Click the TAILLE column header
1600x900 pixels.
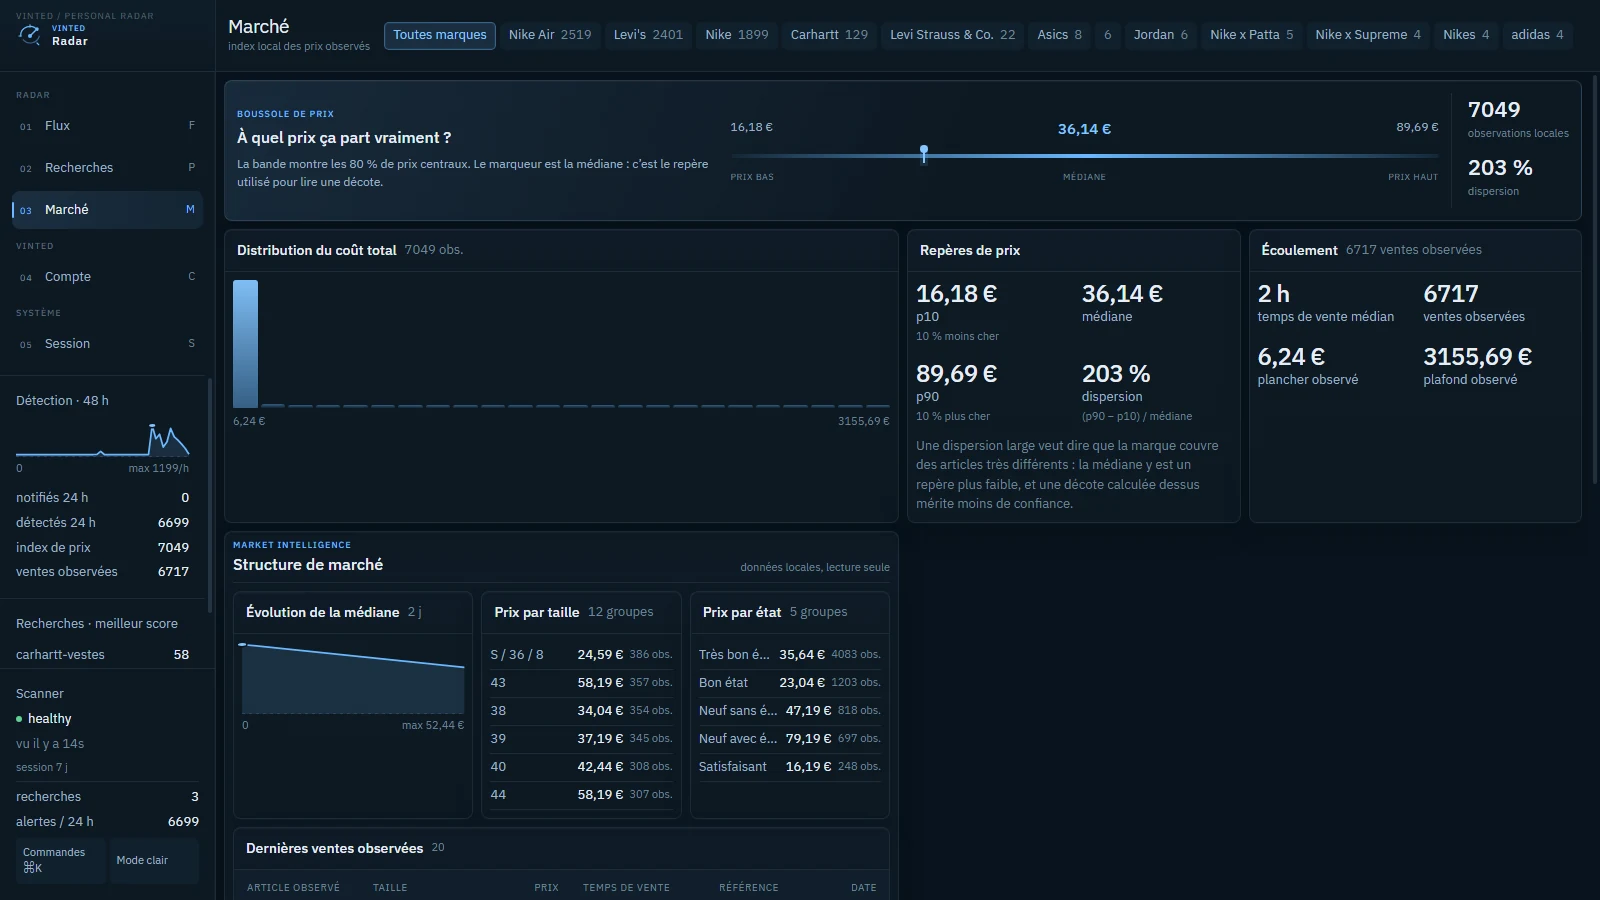point(390,888)
